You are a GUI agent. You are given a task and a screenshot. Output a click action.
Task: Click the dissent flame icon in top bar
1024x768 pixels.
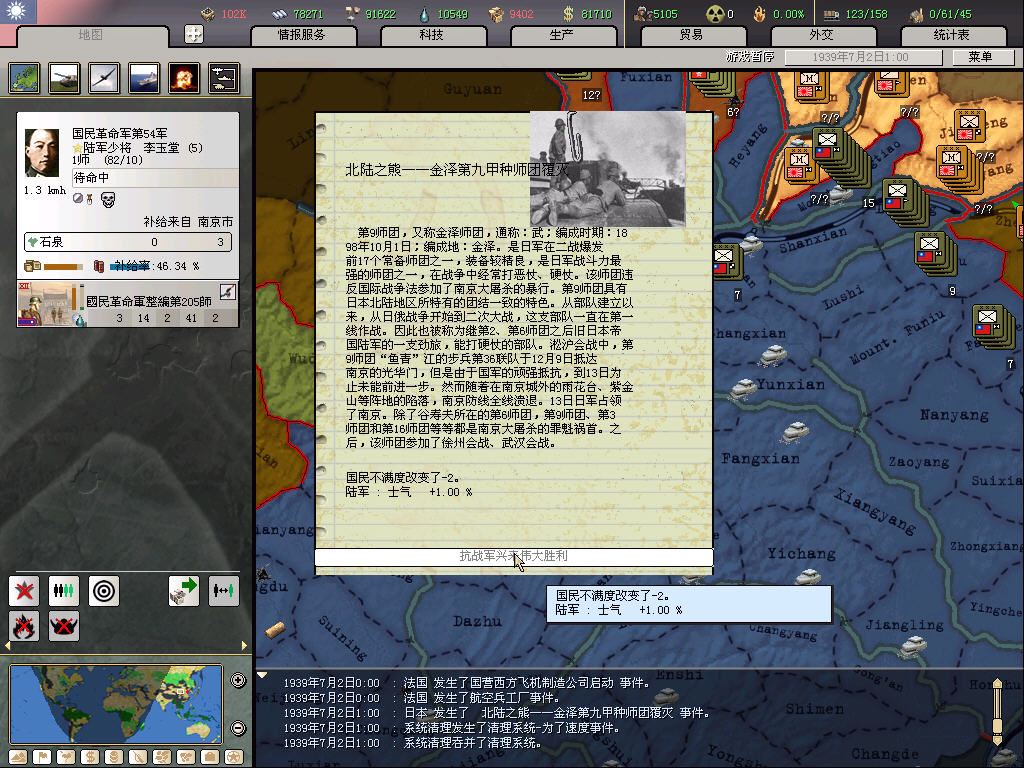point(760,13)
